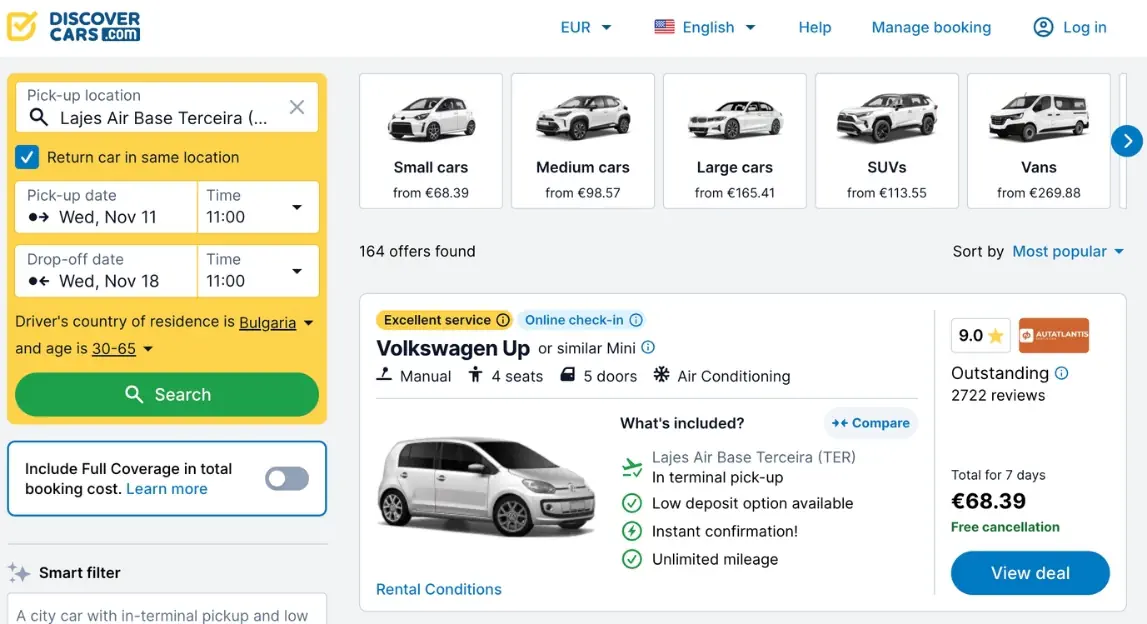Select the SUVs category
The height and width of the screenshot is (624, 1147).
(x=887, y=140)
